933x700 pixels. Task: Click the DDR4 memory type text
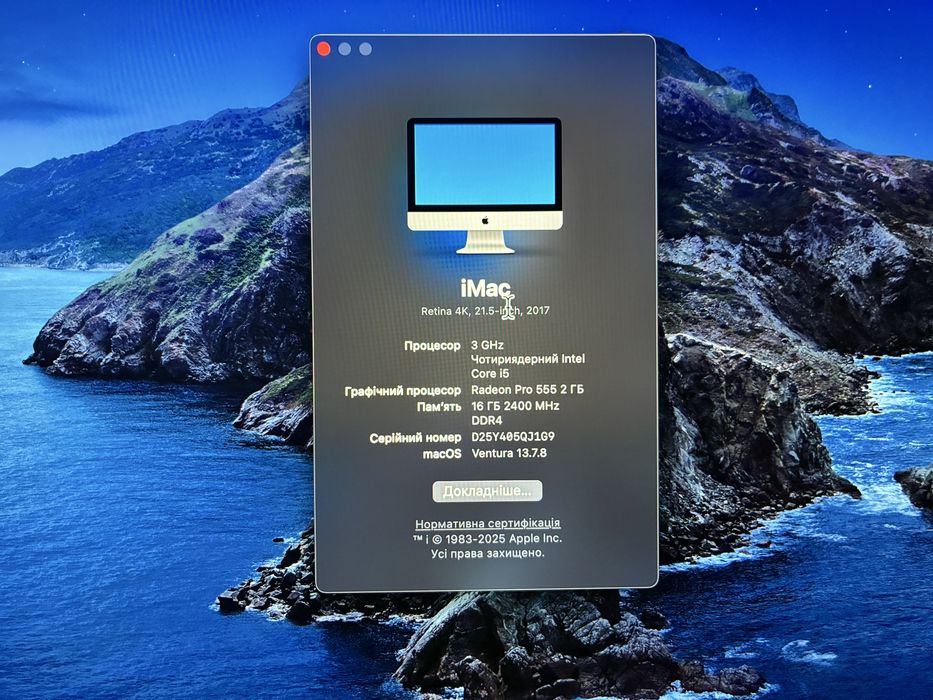pos(487,421)
